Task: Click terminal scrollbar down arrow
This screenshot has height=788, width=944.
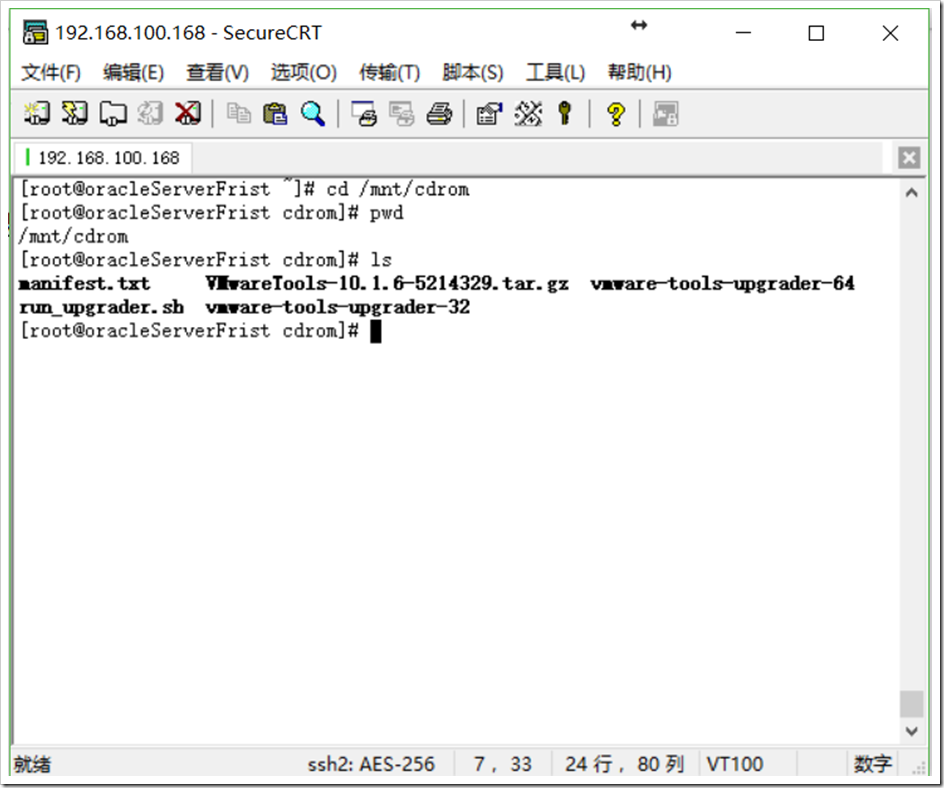Action: coord(911,731)
